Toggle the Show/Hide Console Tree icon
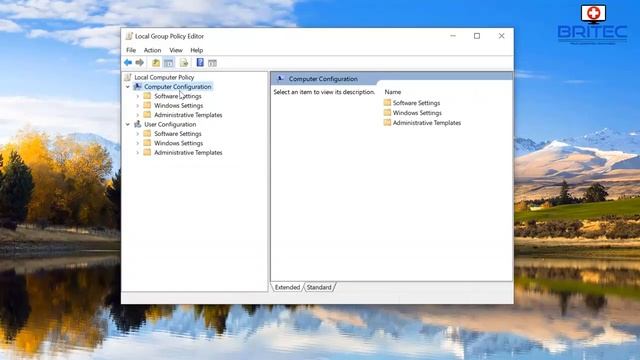The height and width of the screenshot is (360, 640). [168, 62]
